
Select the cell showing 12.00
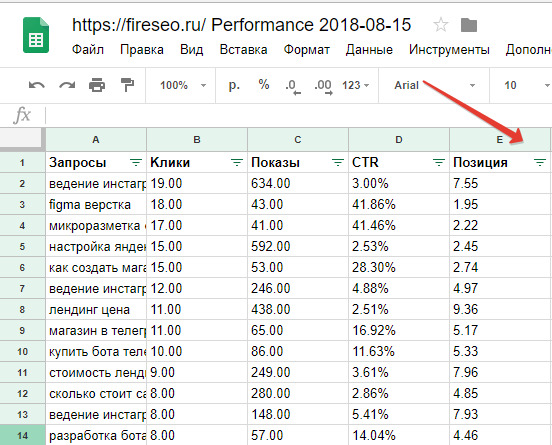tap(197, 288)
